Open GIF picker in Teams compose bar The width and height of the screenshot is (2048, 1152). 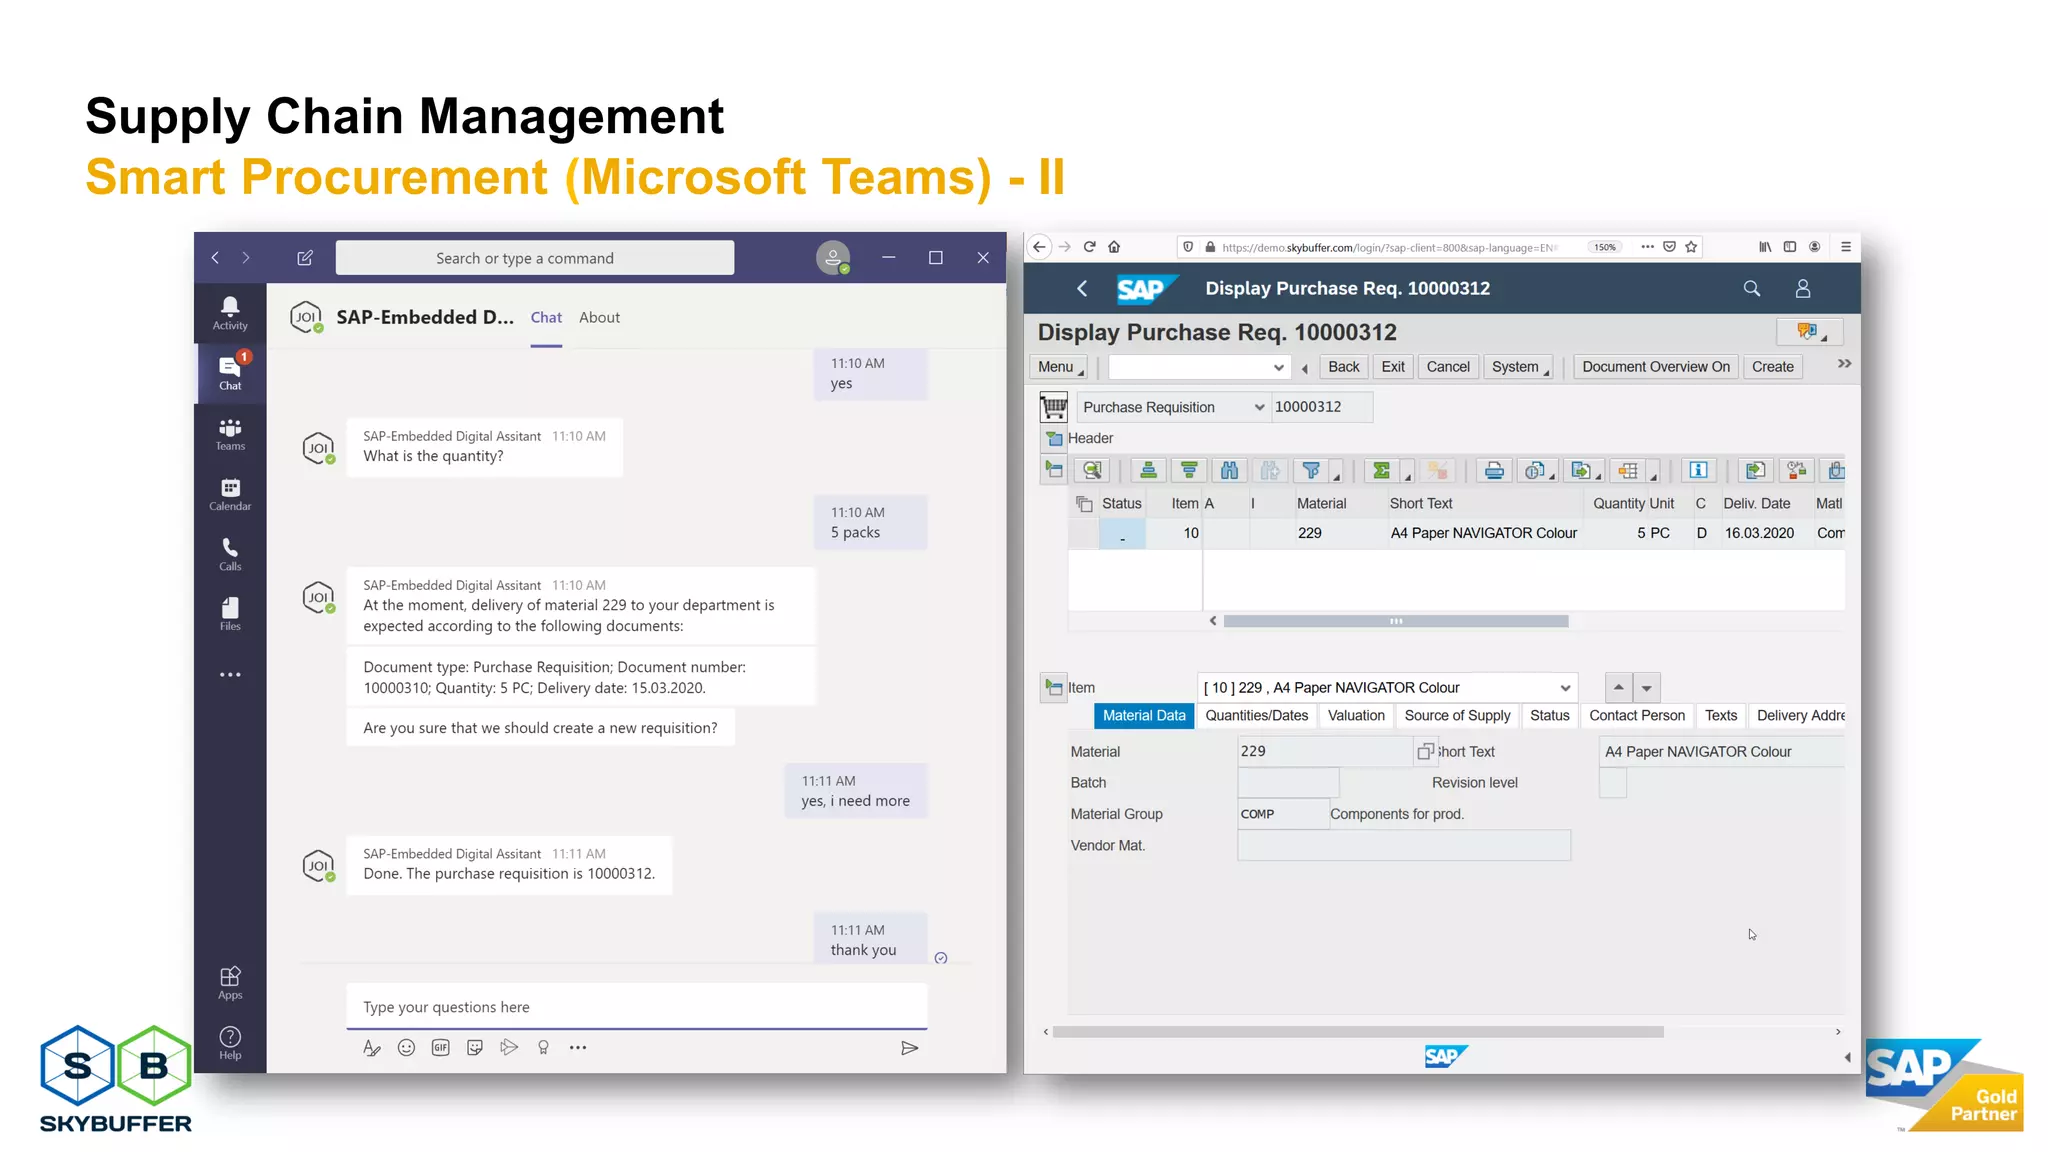tap(440, 1048)
